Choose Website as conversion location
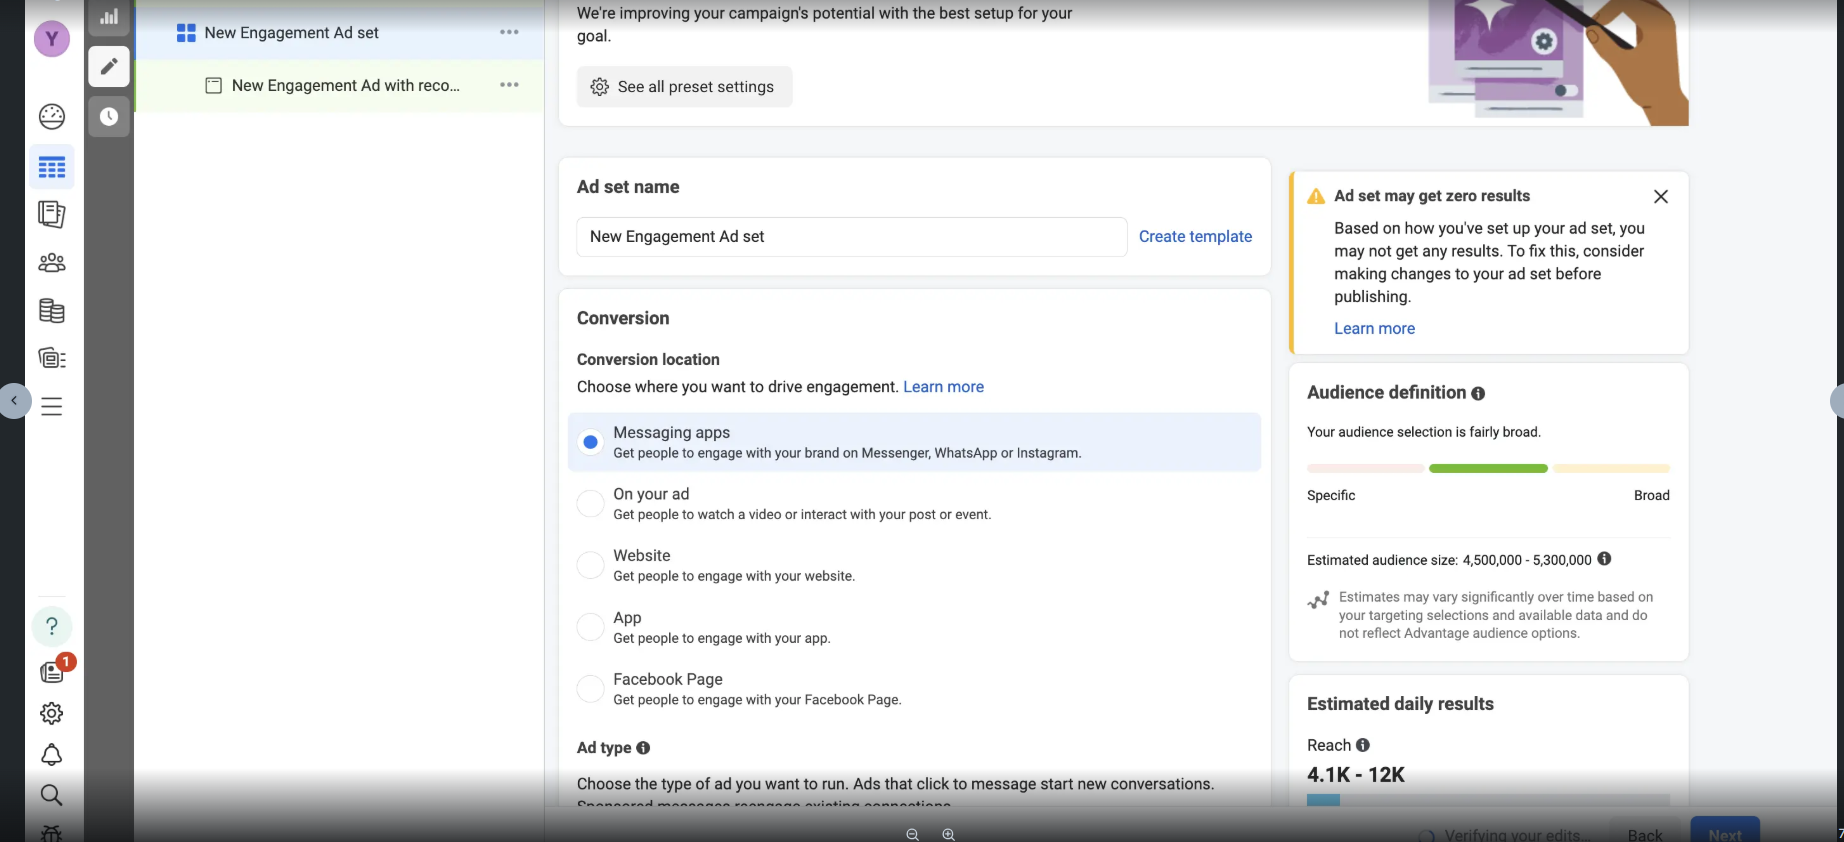Image resolution: width=1844 pixels, height=842 pixels. coord(591,565)
